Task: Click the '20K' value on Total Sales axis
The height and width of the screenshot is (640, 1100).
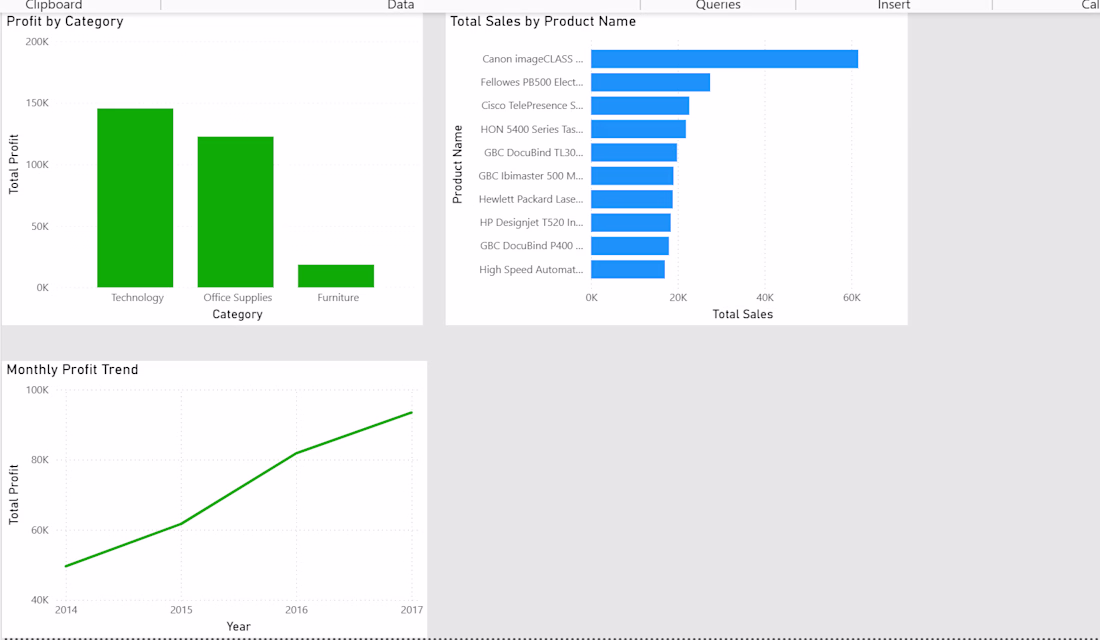Action: coord(678,298)
